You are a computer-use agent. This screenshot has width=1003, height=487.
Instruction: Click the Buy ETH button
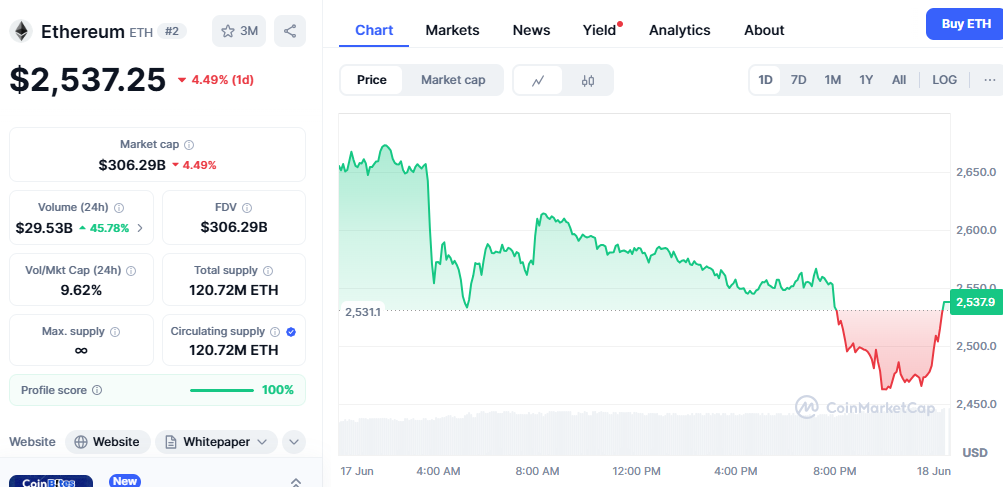coord(965,24)
